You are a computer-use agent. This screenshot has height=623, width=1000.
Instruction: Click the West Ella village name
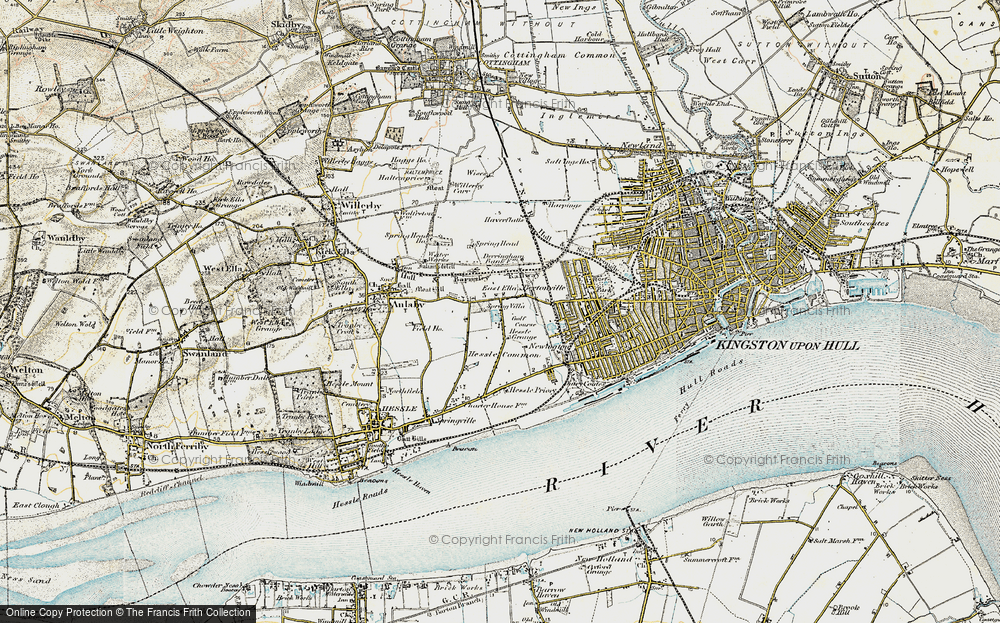pos(222,269)
